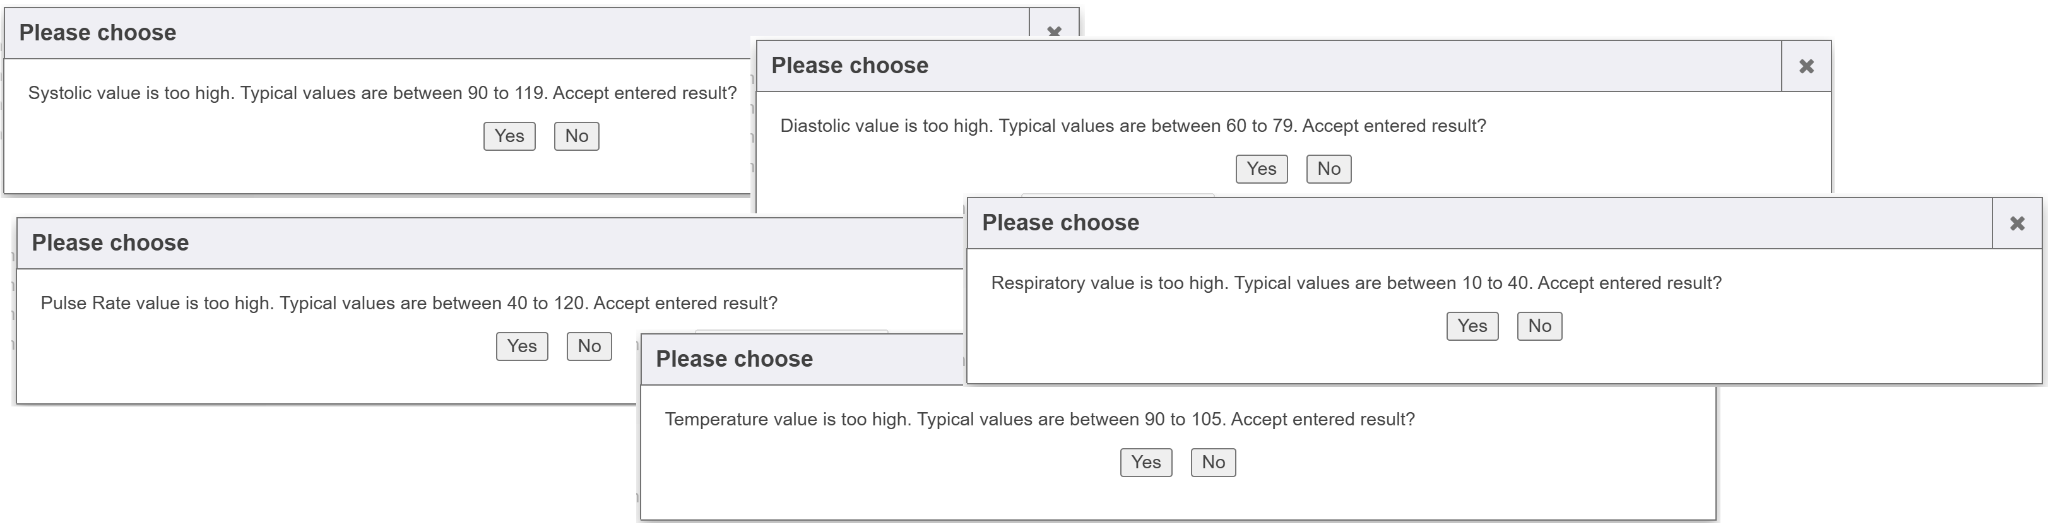2048x523 pixels.
Task: Decline the Respiratory value with No
Action: tap(1539, 326)
